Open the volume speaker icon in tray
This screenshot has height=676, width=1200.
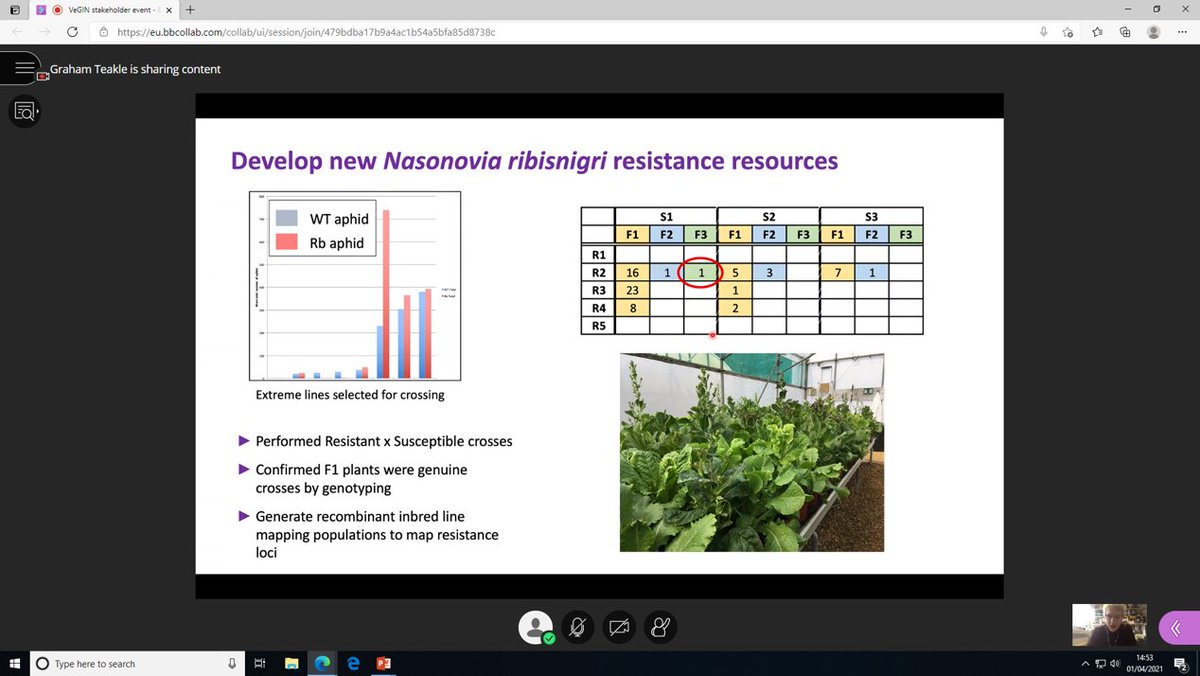[1115, 663]
